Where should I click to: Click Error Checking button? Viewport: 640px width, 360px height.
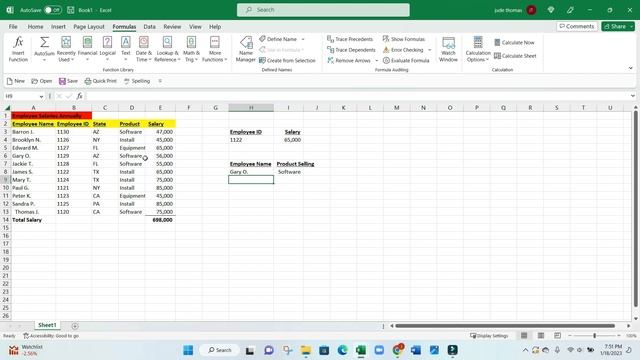pos(403,50)
